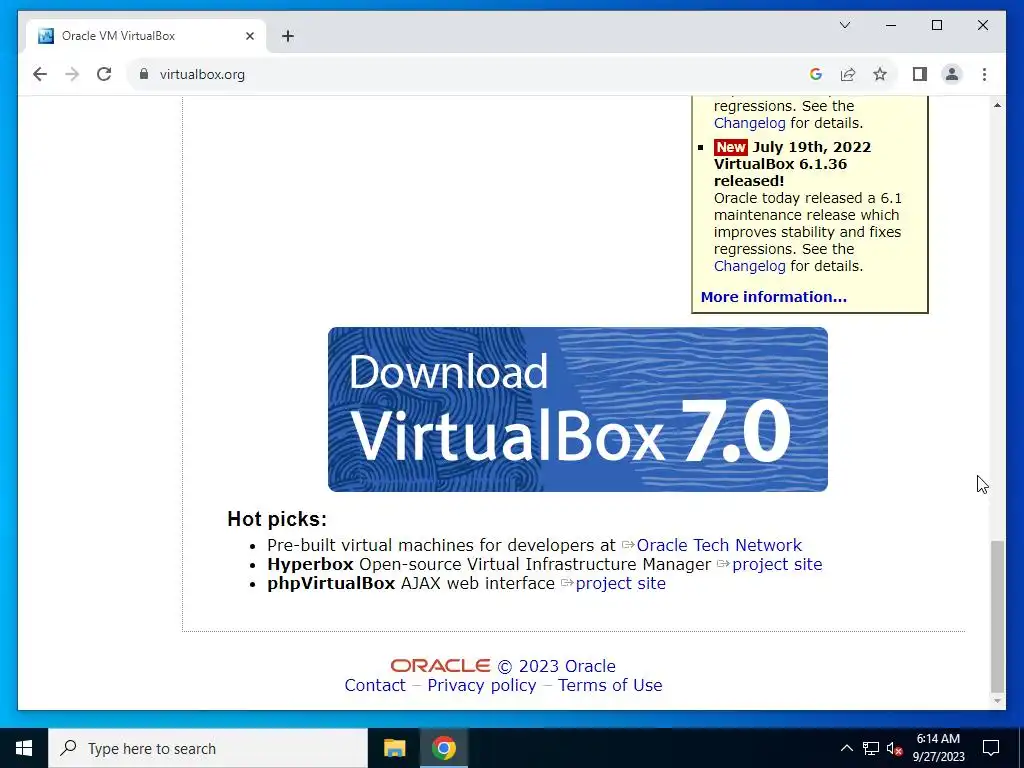Click the forward navigation arrow
Image resolution: width=1024 pixels, height=768 pixels.
point(72,74)
